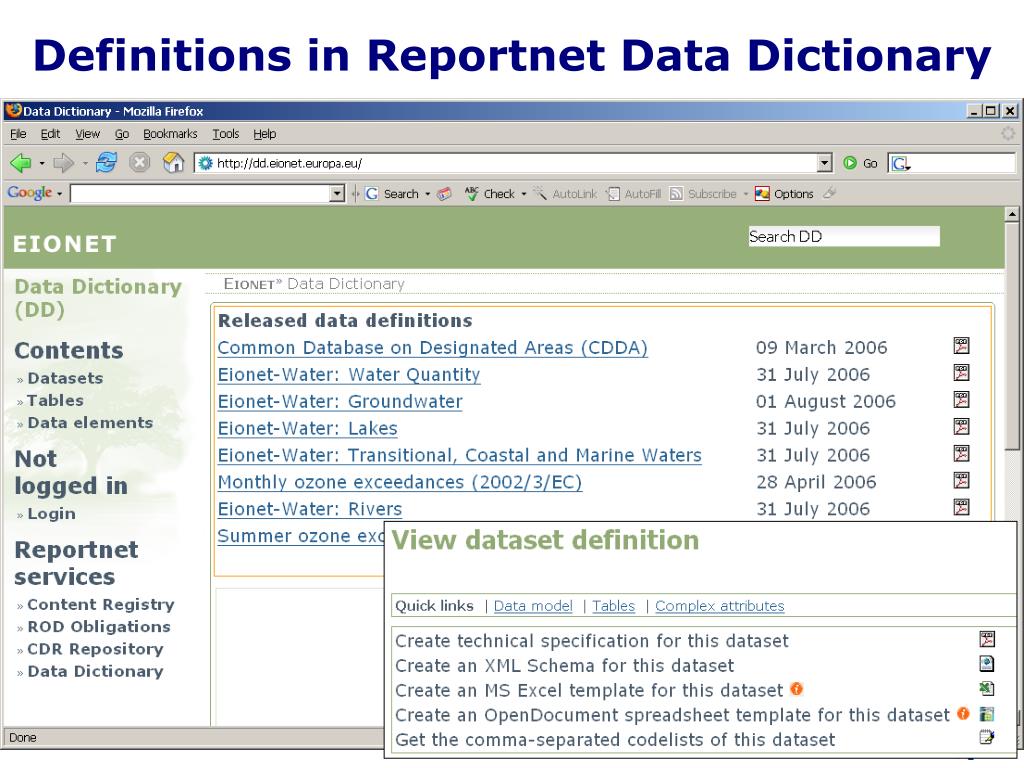The image size is (1024, 768).
Task: Open the File menu
Action: point(18,134)
